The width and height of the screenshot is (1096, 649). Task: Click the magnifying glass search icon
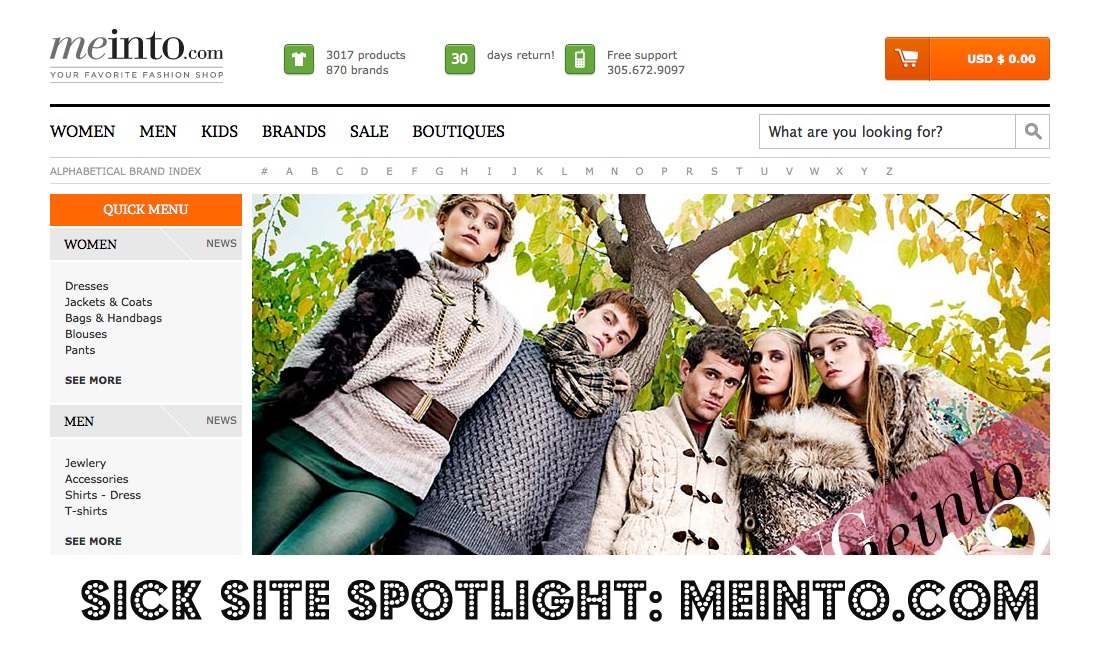point(1032,131)
